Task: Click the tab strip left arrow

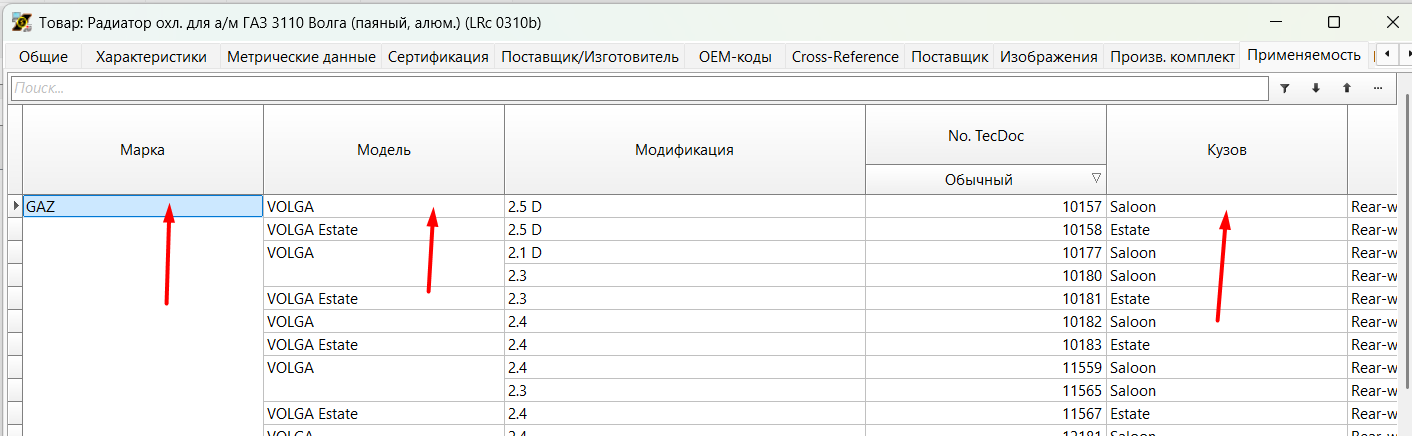Action: click(x=1388, y=56)
